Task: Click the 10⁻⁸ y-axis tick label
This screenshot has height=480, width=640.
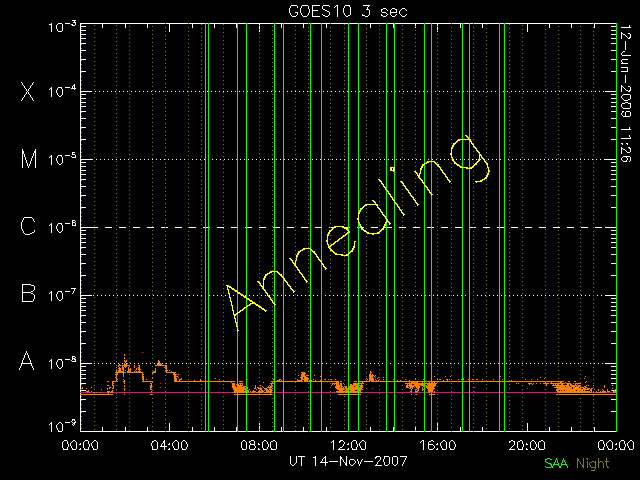Action: coord(62,363)
